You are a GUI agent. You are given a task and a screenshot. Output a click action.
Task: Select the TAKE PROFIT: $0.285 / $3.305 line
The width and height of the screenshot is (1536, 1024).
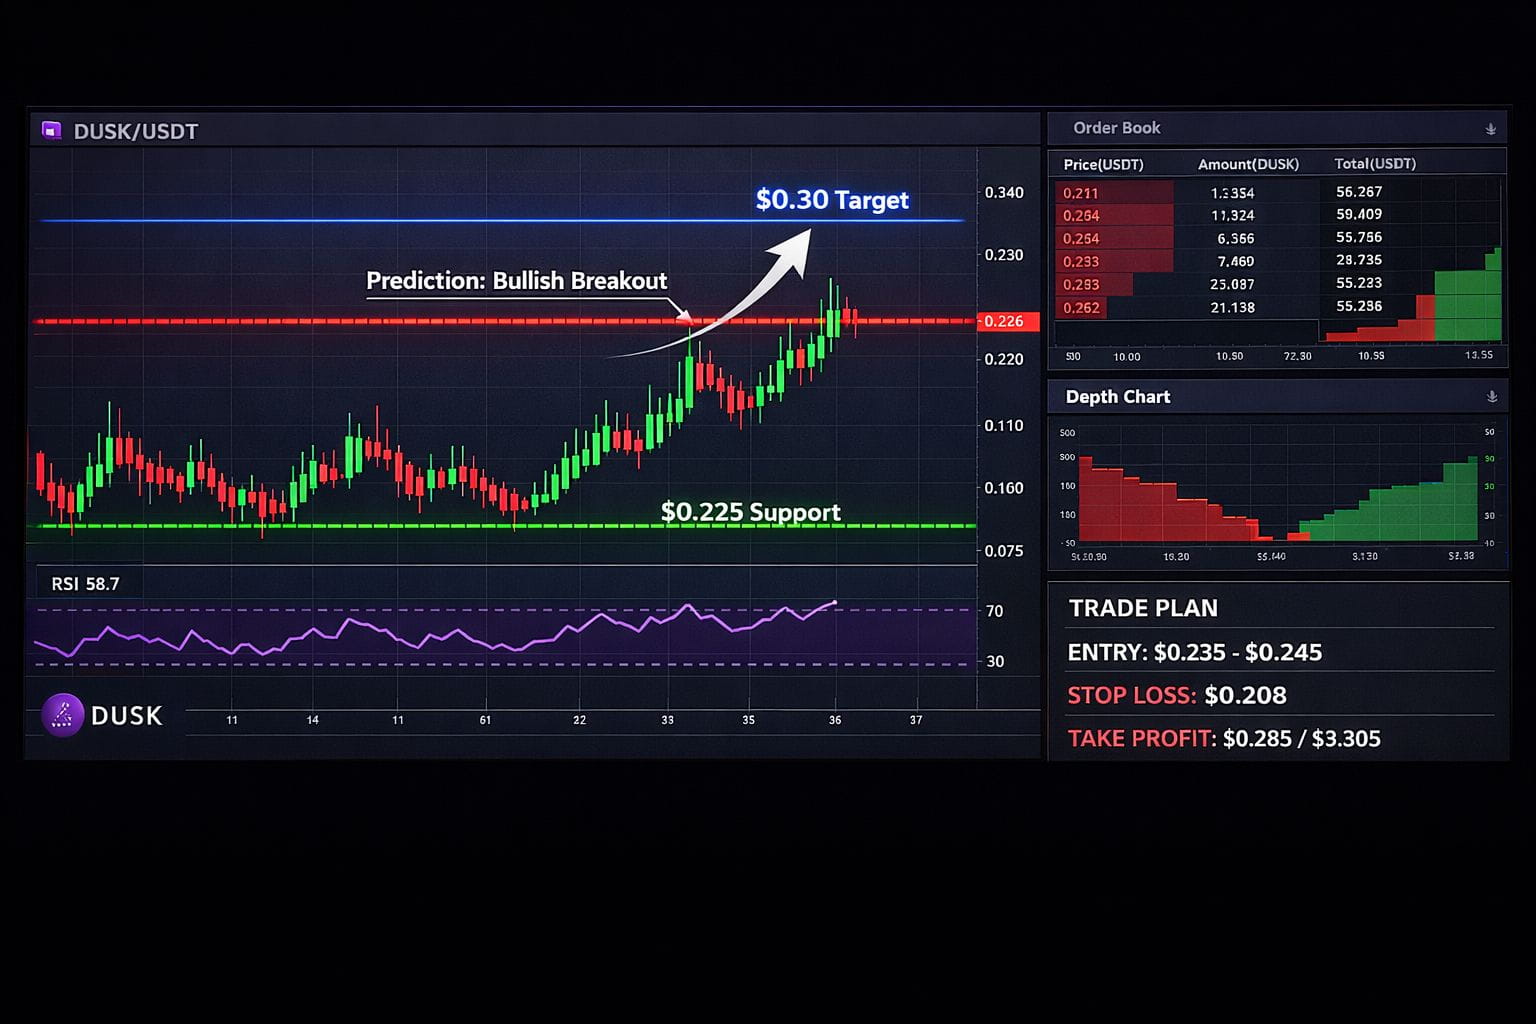(1224, 738)
